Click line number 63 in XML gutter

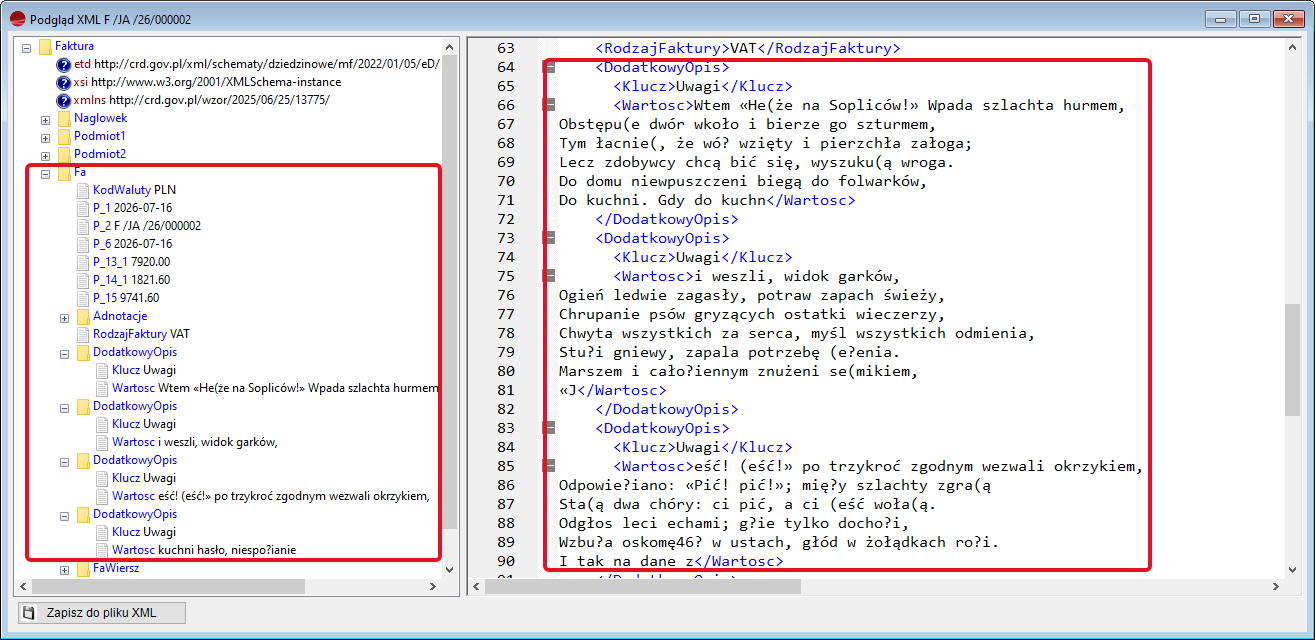point(505,48)
